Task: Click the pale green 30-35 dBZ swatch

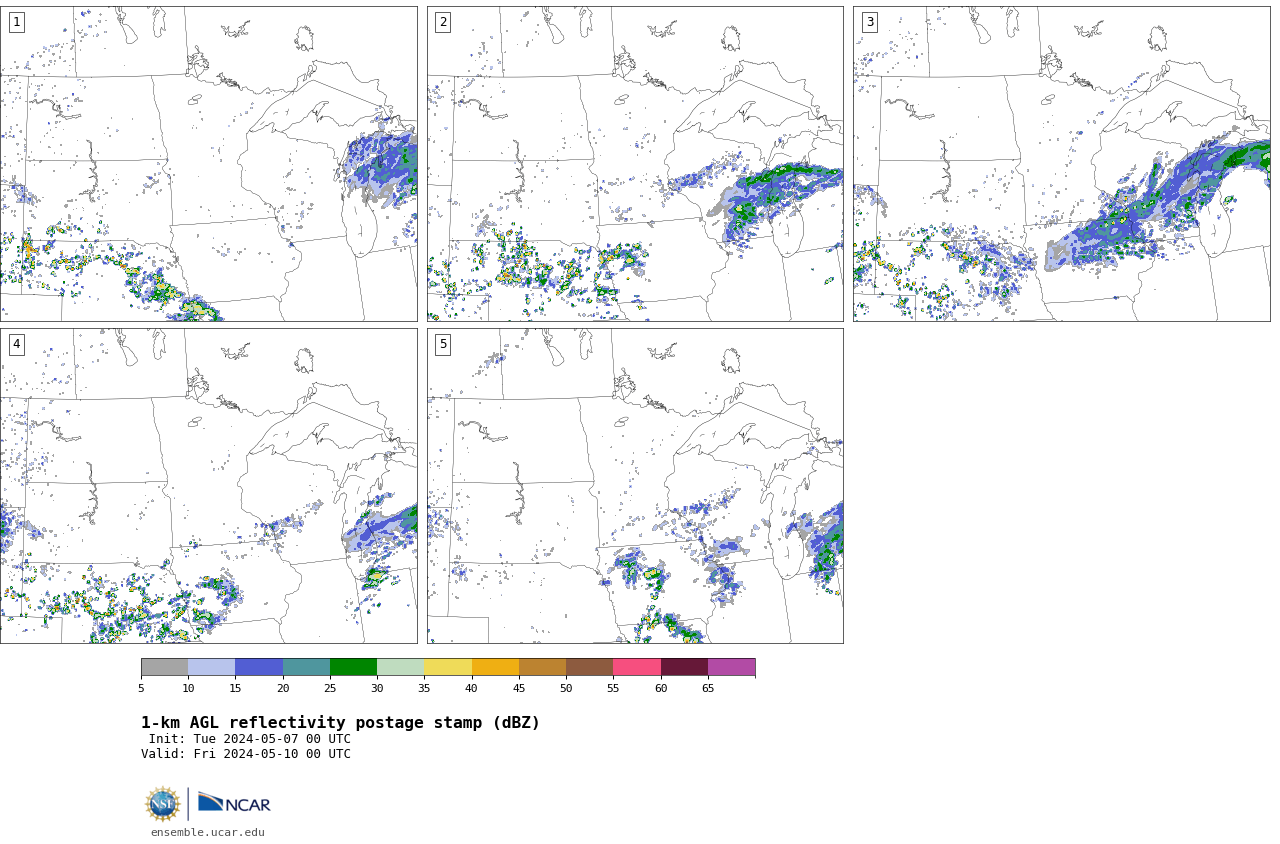Action: pyautogui.click(x=400, y=667)
